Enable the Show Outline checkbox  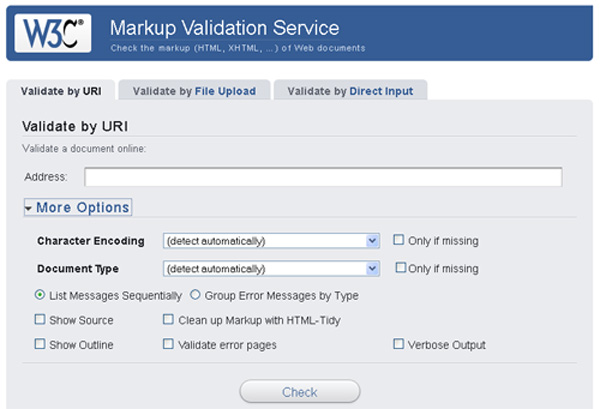coord(40,344)
